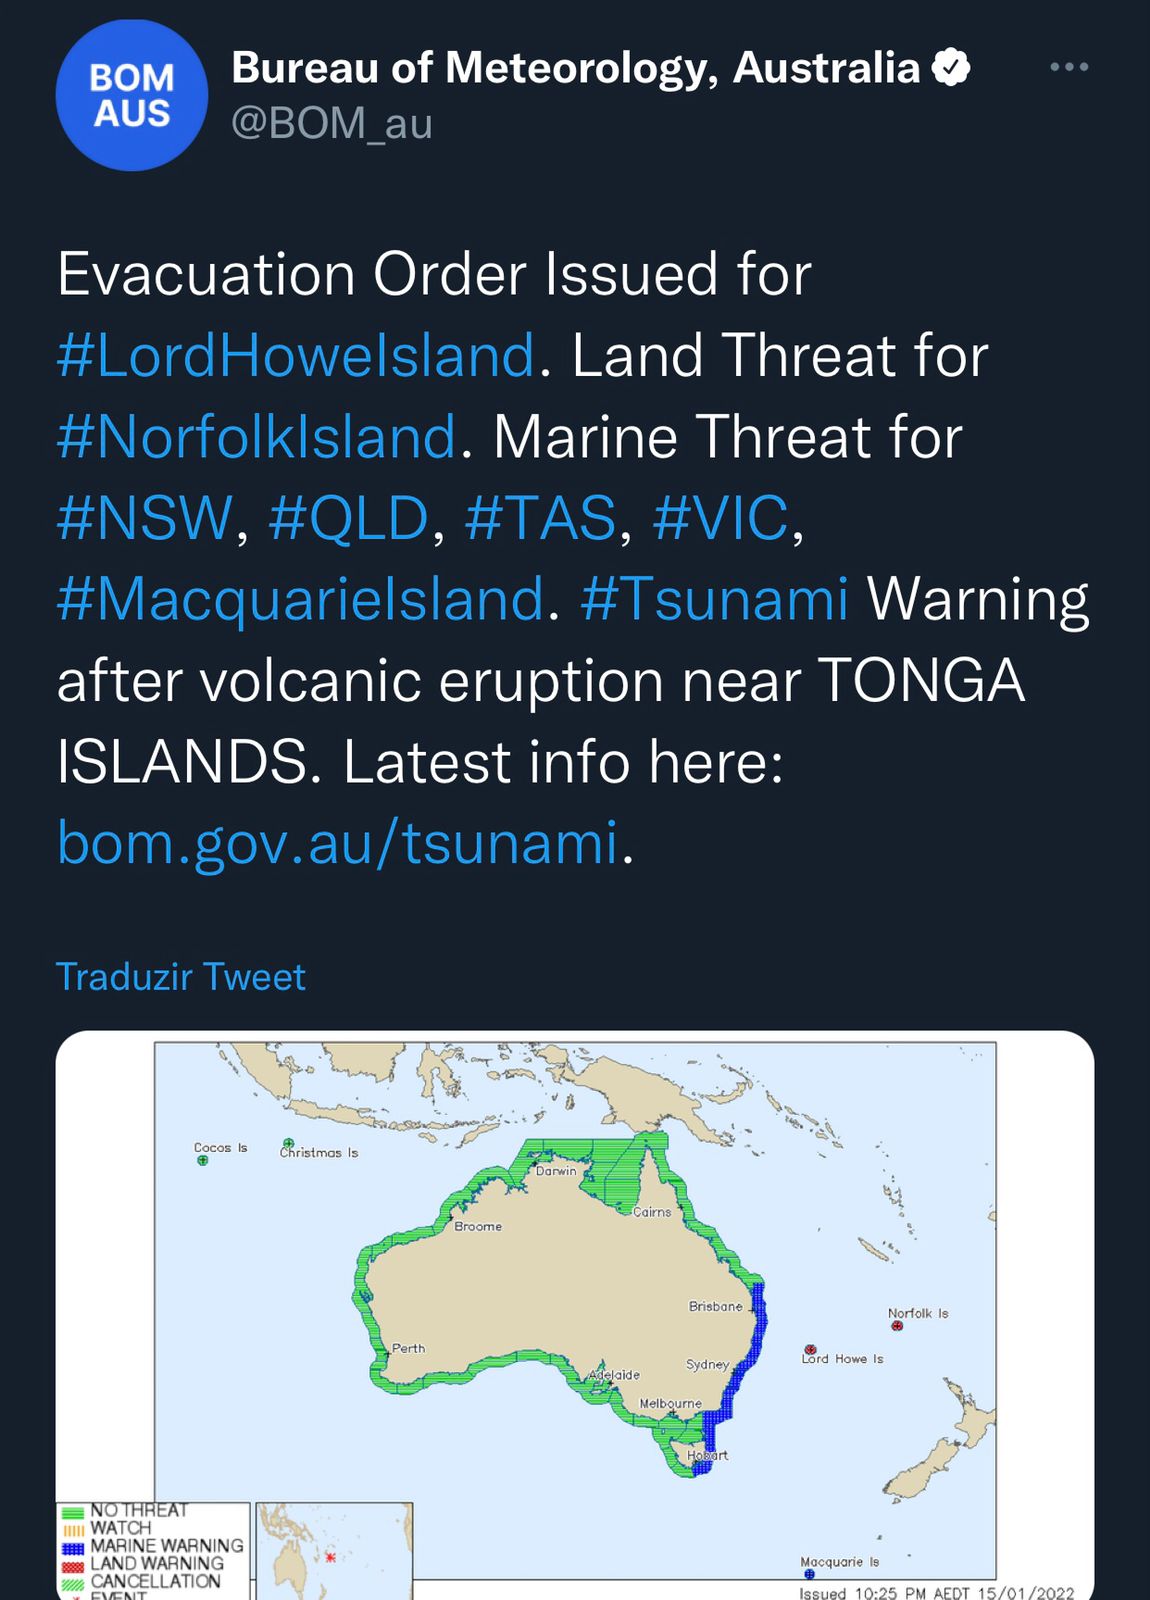Open the three-dot tweet options menu

(x=1069, y=67)
